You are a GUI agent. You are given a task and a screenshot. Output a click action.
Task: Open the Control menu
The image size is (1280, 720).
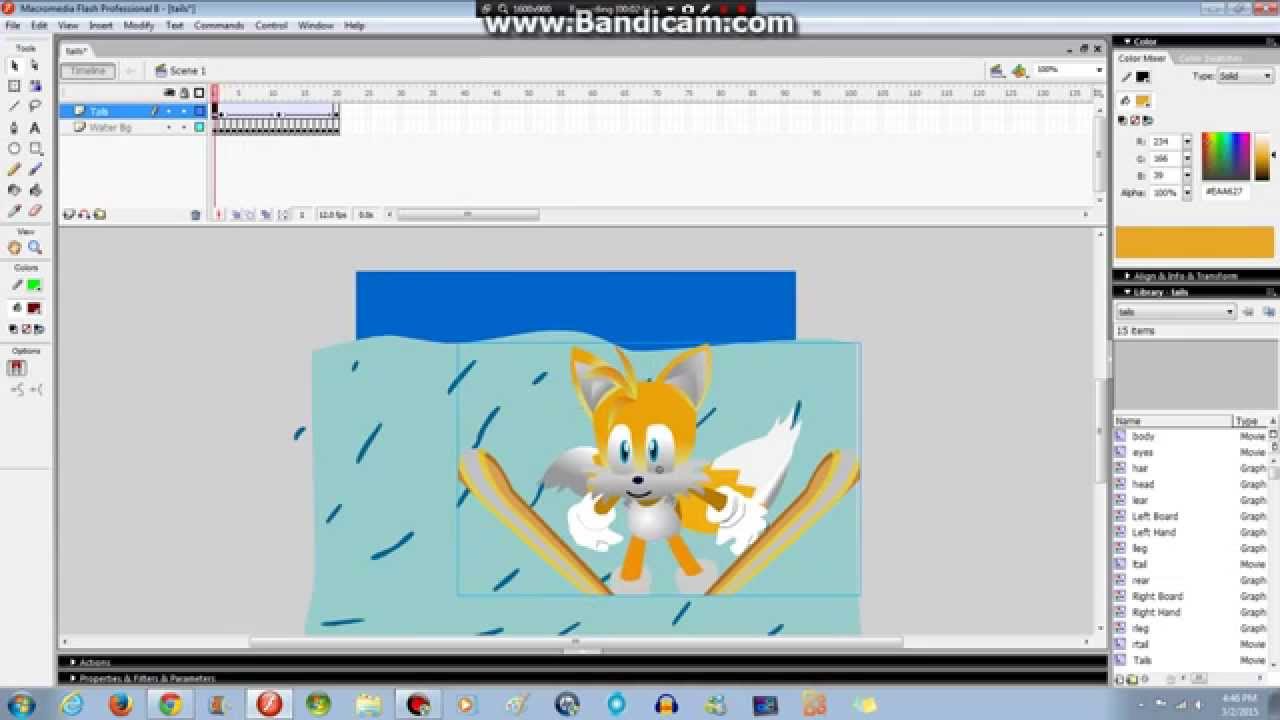[271, 25]
